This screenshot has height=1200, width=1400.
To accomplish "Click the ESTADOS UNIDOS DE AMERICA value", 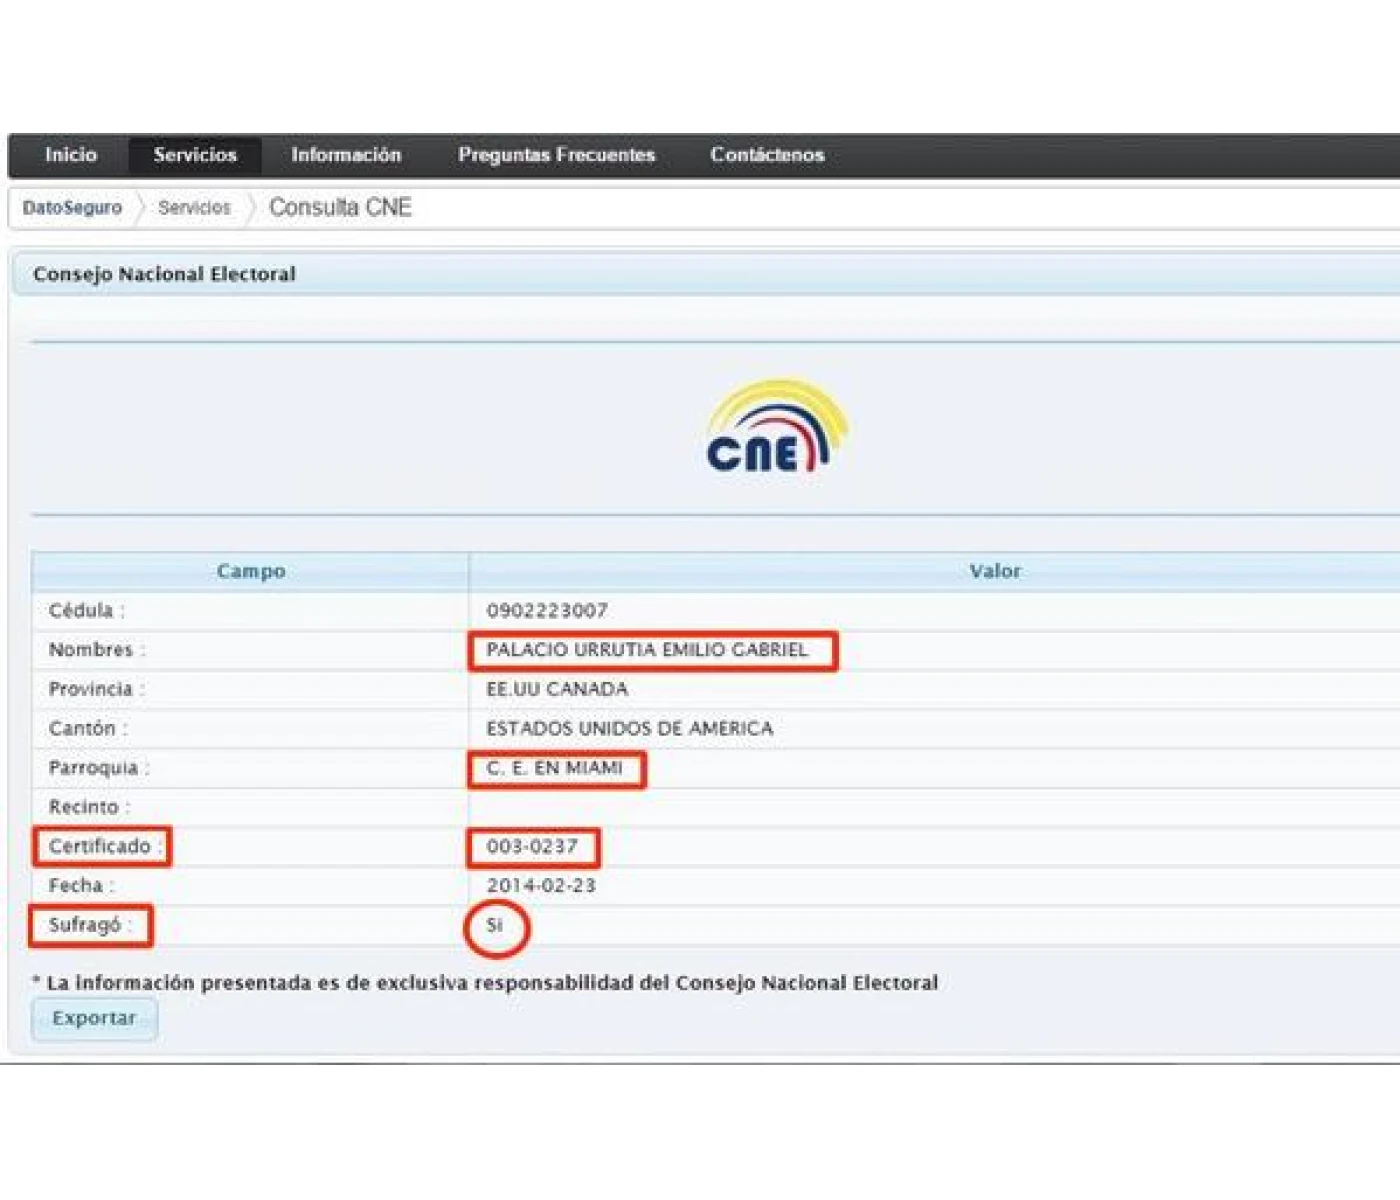I will (x=630, y=728).
